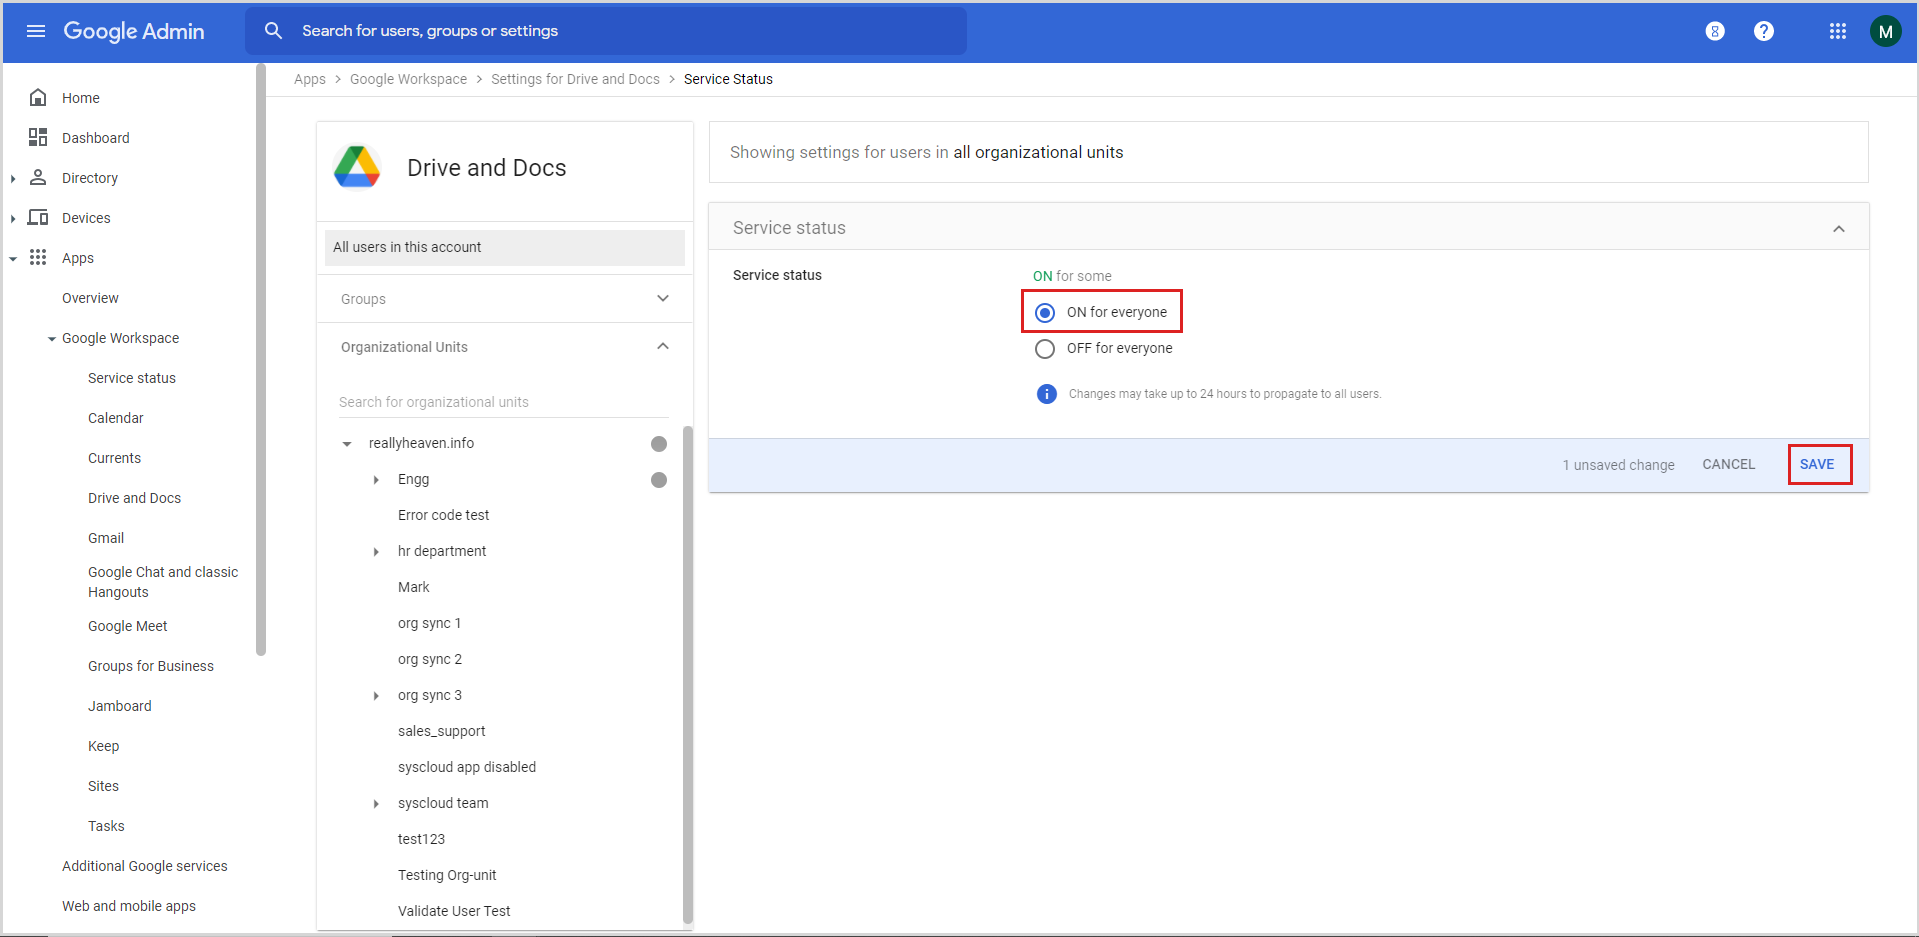Viewport: 1919px width, 937px height.
Task: Select syscloud app disabled unit
Action: click(x=467, y=767)
